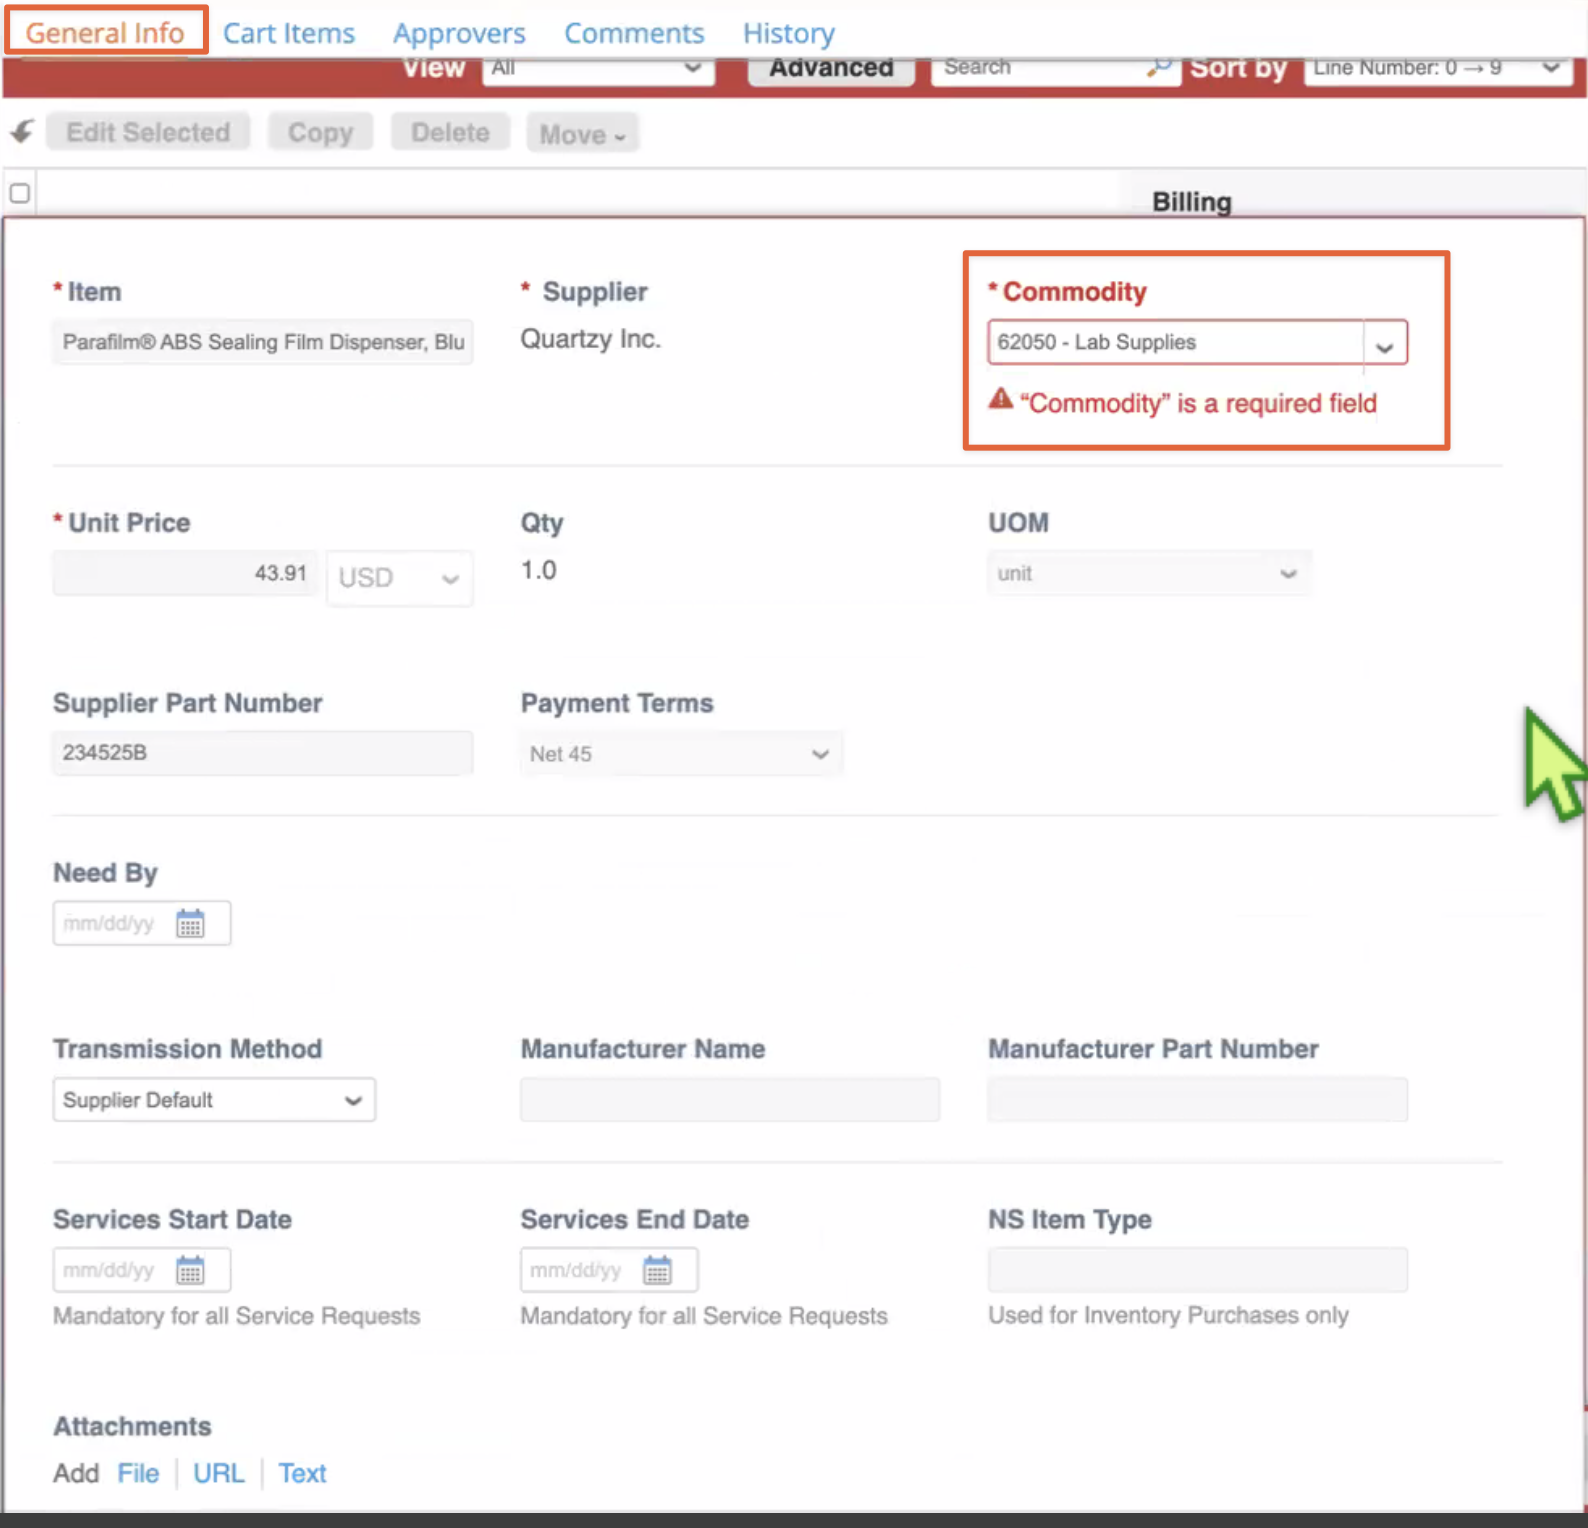The image size is (1588, 1528).
Task: Click the Commodity required-field warning icon
Action: 1001,399
